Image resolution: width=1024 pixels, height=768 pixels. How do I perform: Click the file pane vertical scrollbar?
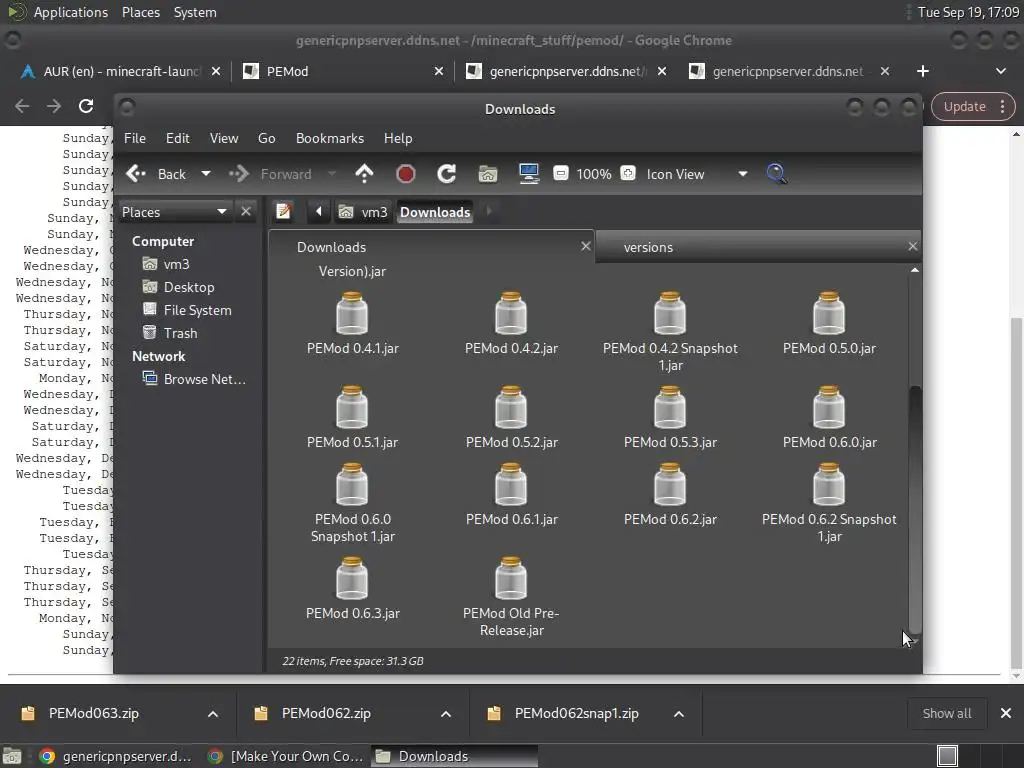click(915, 509)
